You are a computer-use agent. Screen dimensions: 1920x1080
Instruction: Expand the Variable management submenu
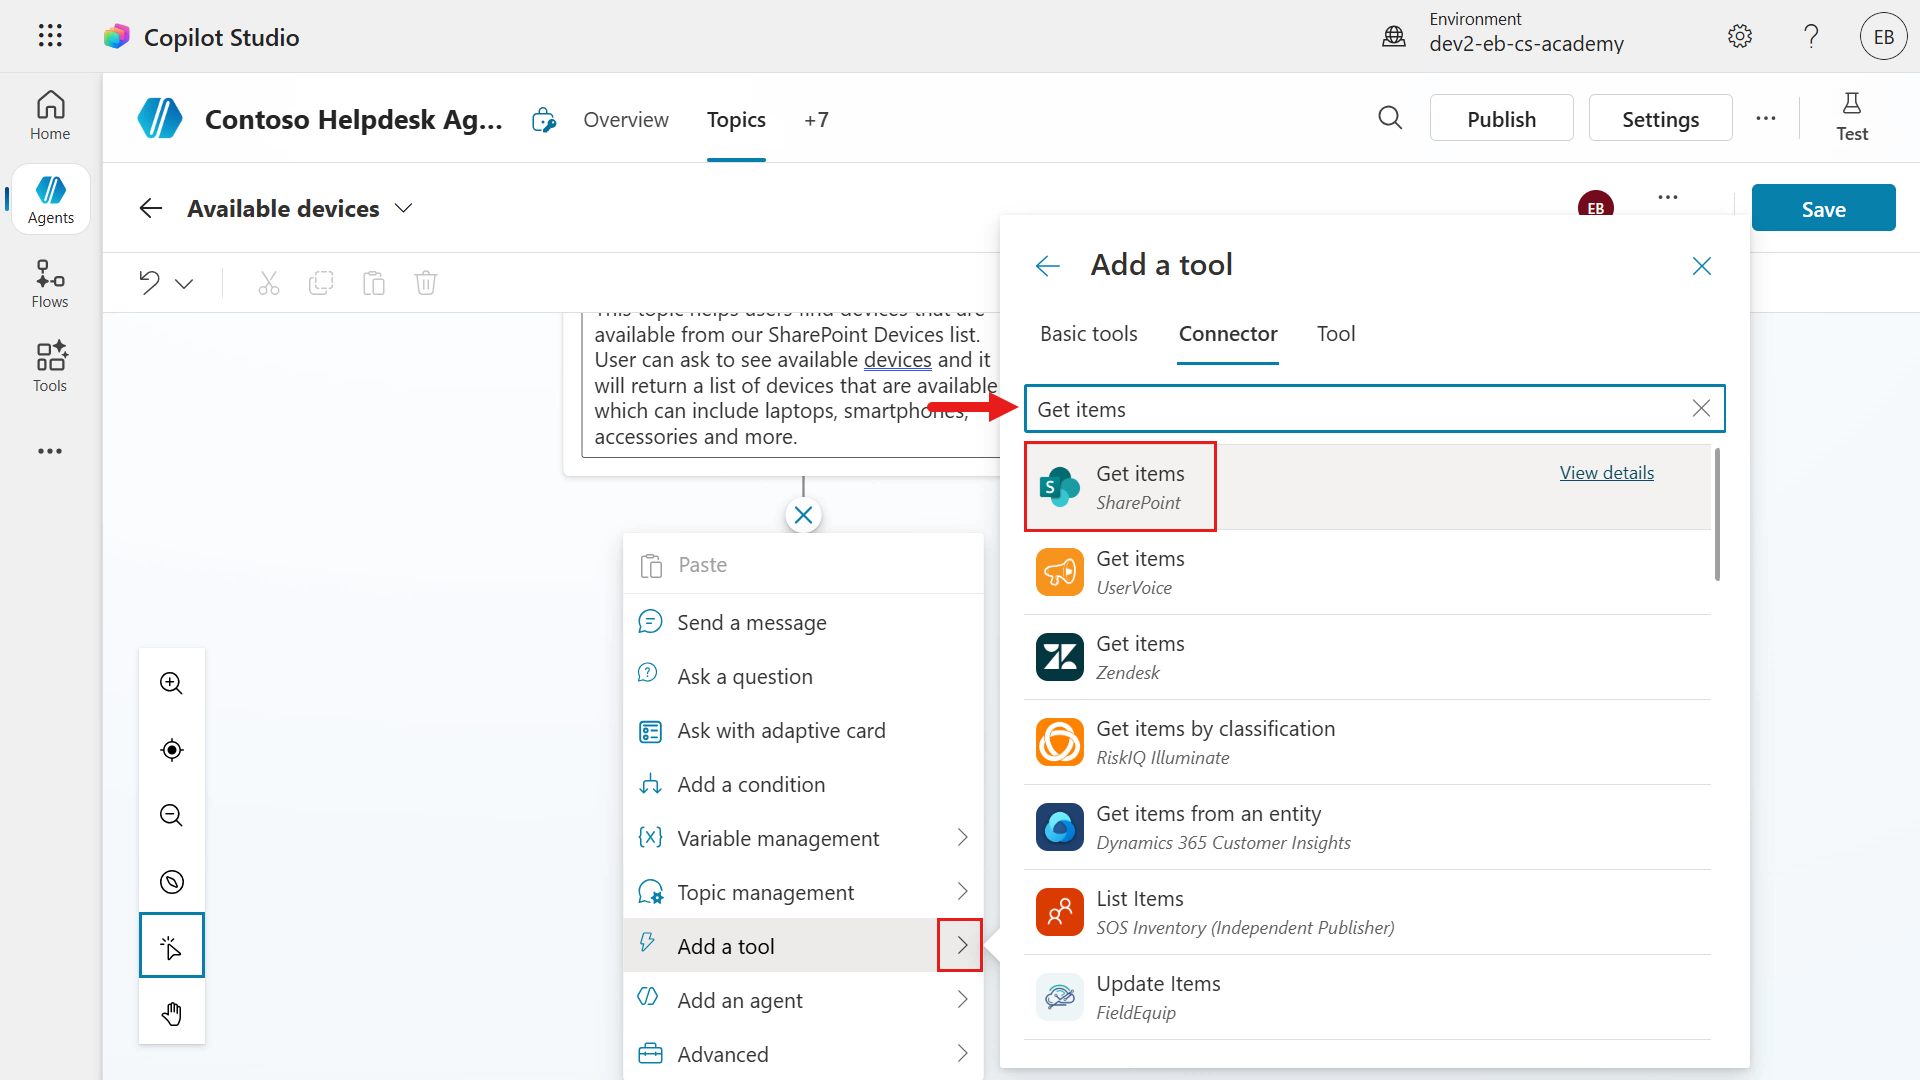962,838
